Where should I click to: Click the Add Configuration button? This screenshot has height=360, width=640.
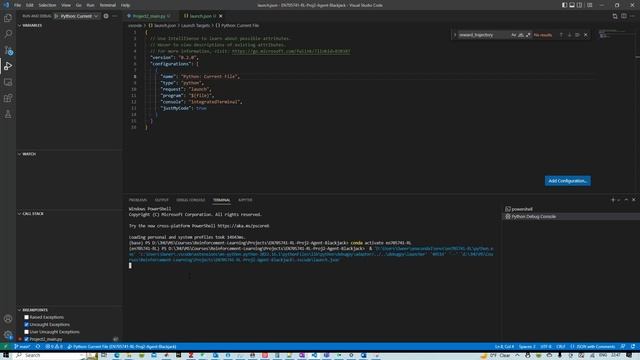[567, 181]
